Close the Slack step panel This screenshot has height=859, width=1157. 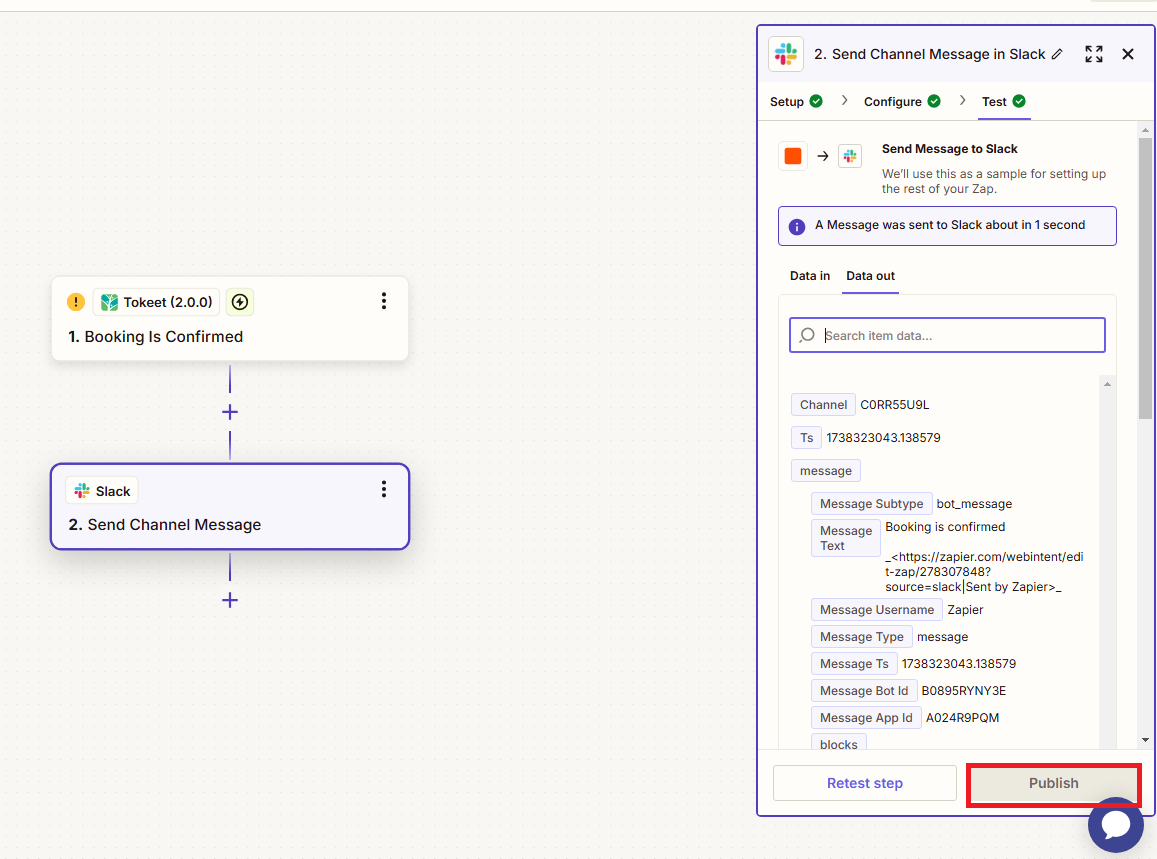(1127, 54)
